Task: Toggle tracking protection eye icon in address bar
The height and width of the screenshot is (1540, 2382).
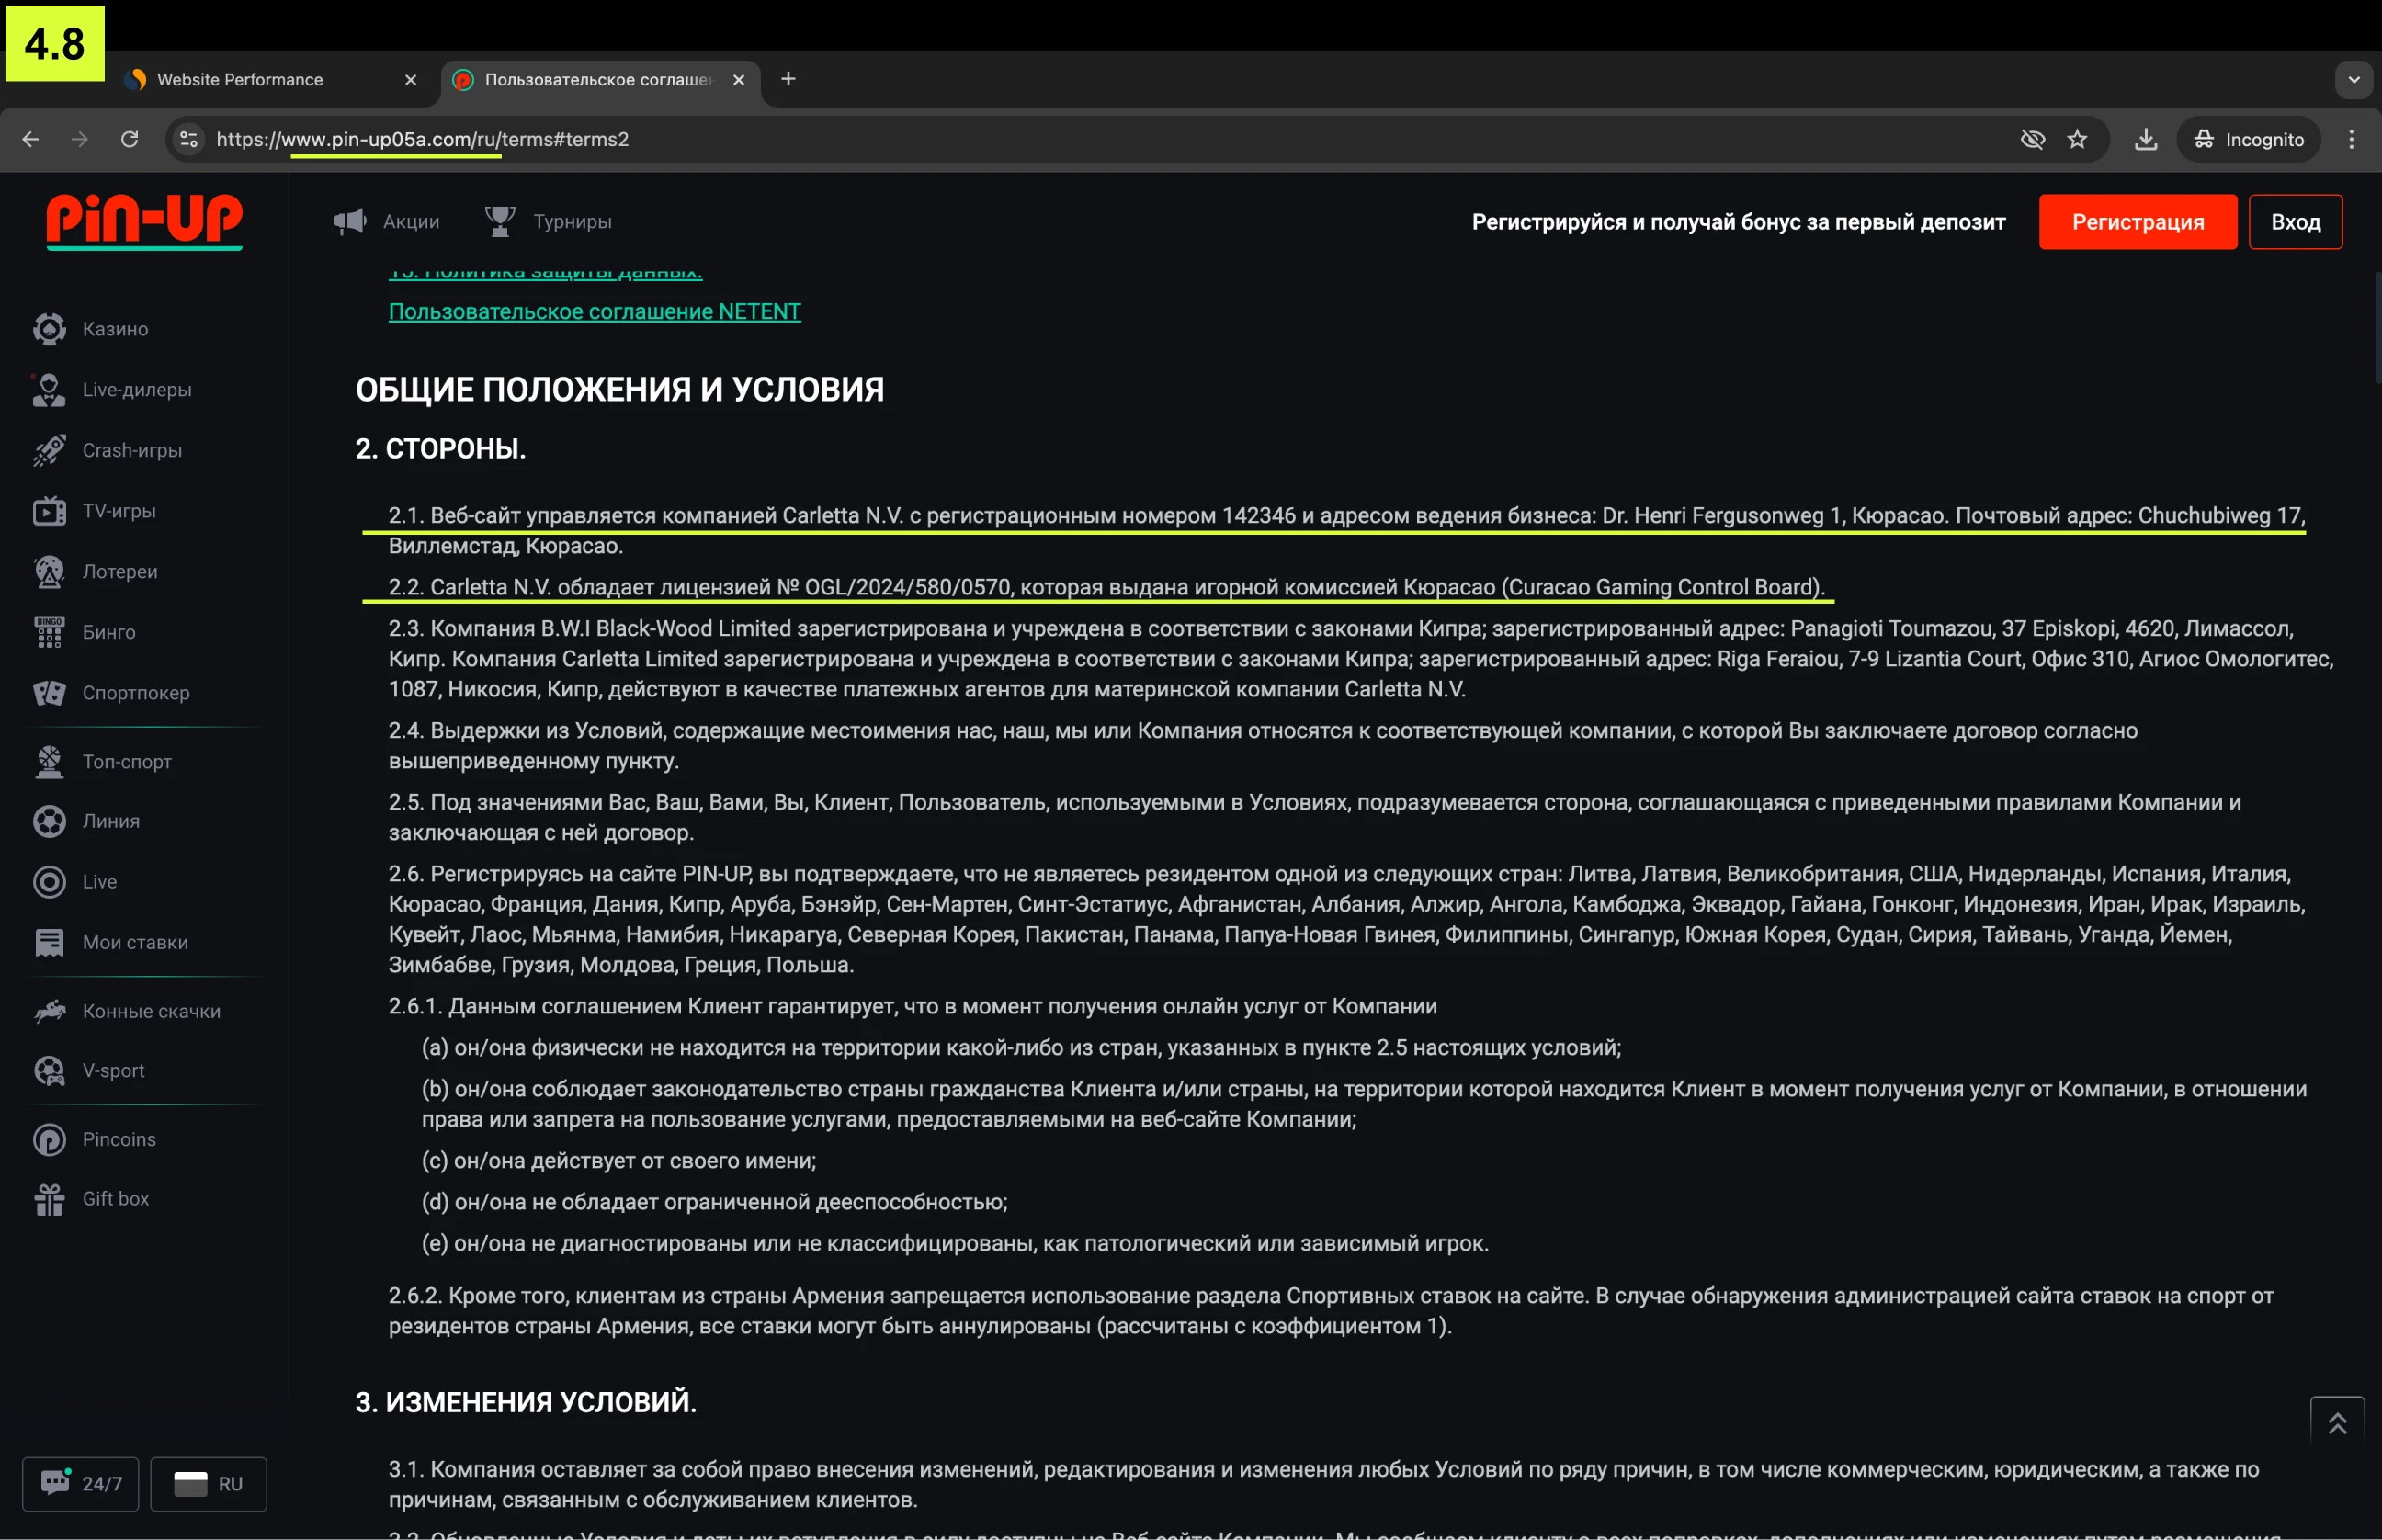Action: (2032, 139)
